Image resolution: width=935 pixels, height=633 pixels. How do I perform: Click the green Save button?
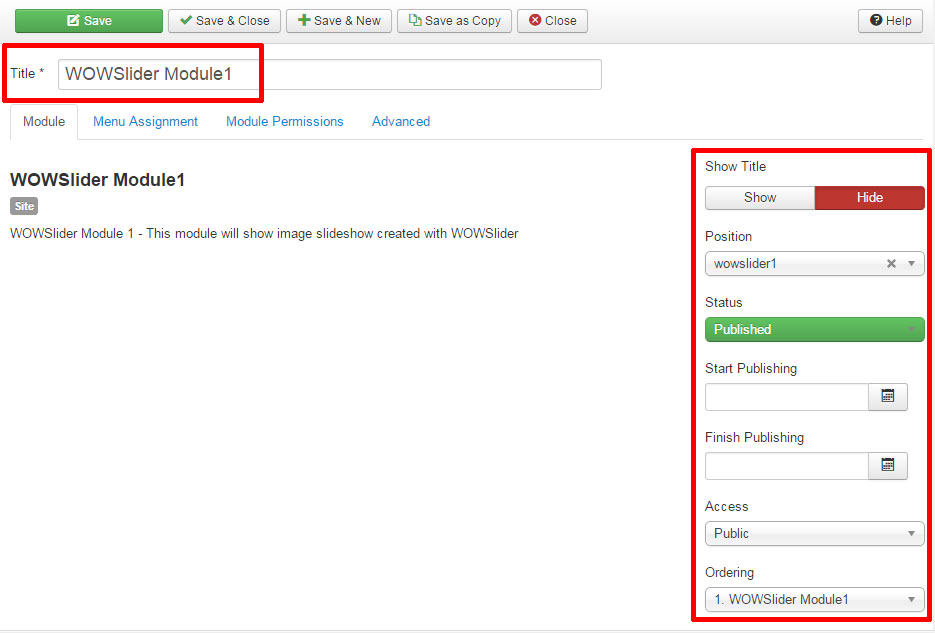click(89, 21)
